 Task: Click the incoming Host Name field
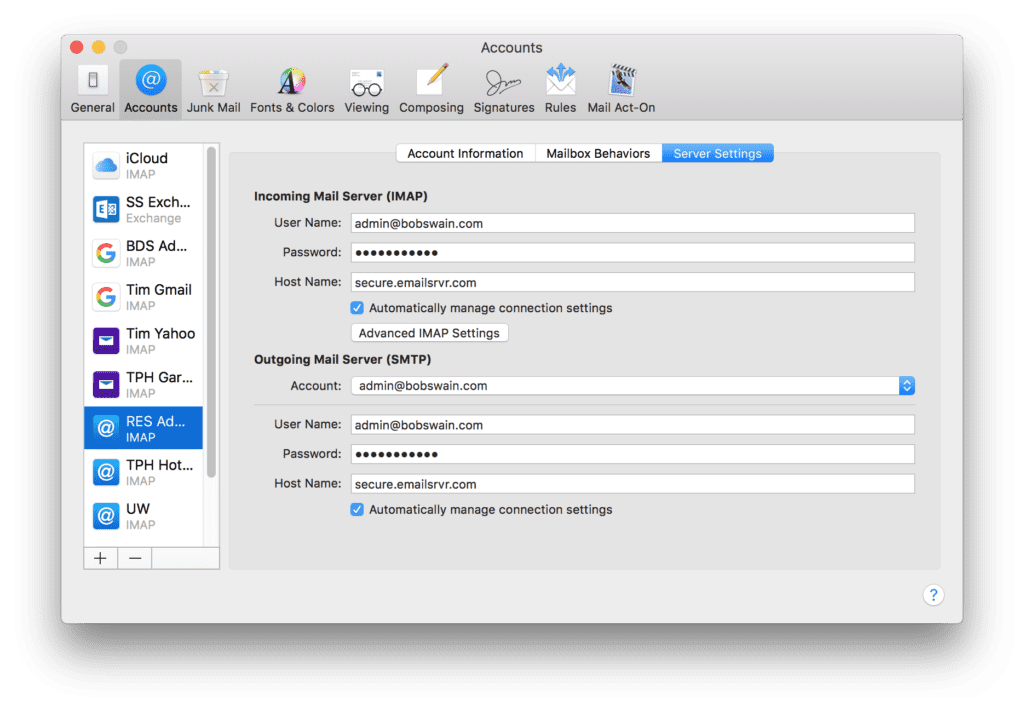632,282
